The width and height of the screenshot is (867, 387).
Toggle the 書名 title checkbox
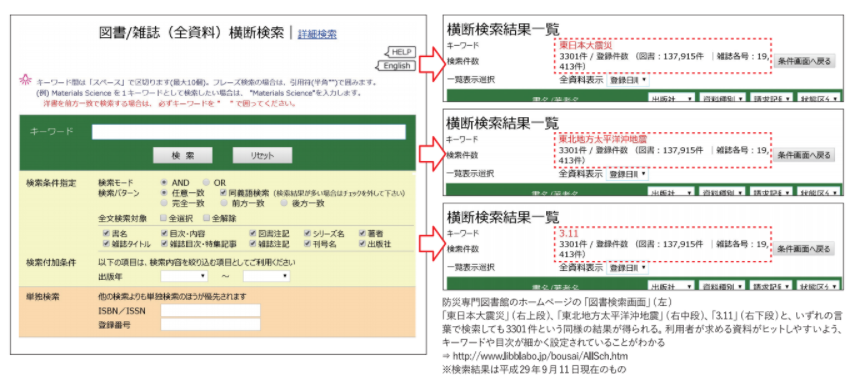(x=106, y=234)
